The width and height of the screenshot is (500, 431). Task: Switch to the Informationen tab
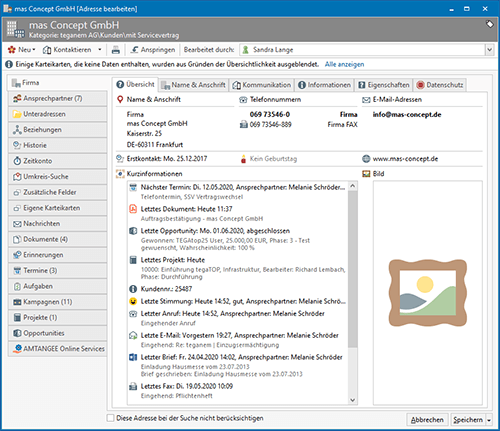[x=324, y=85]
